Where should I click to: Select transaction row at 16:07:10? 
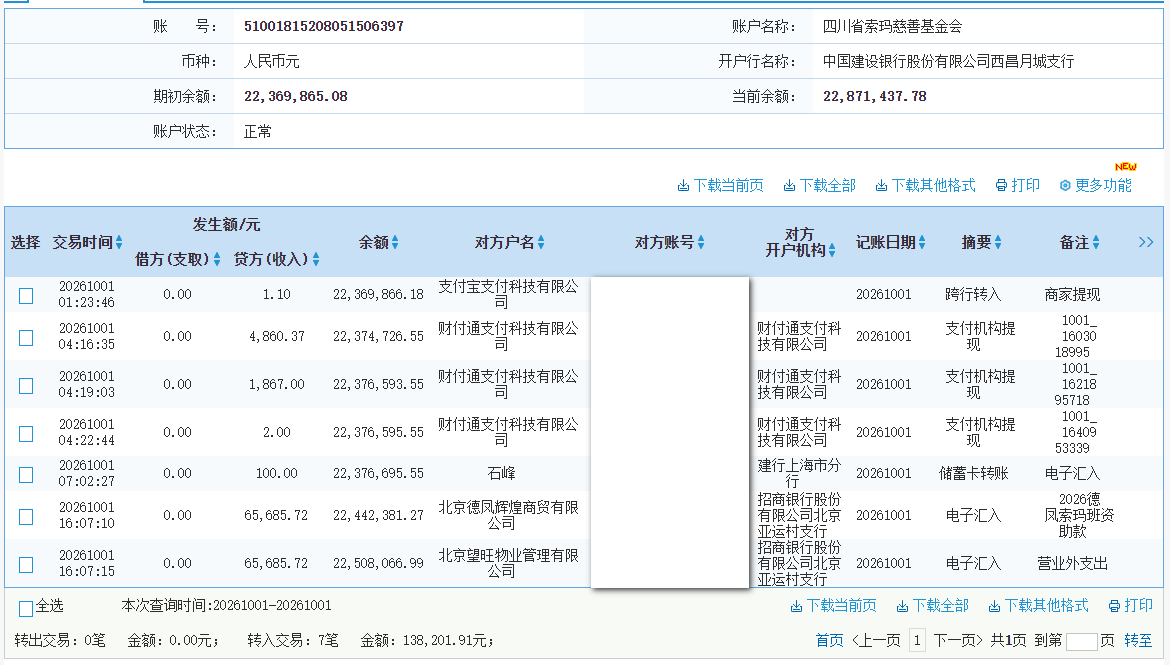point(26,516)
